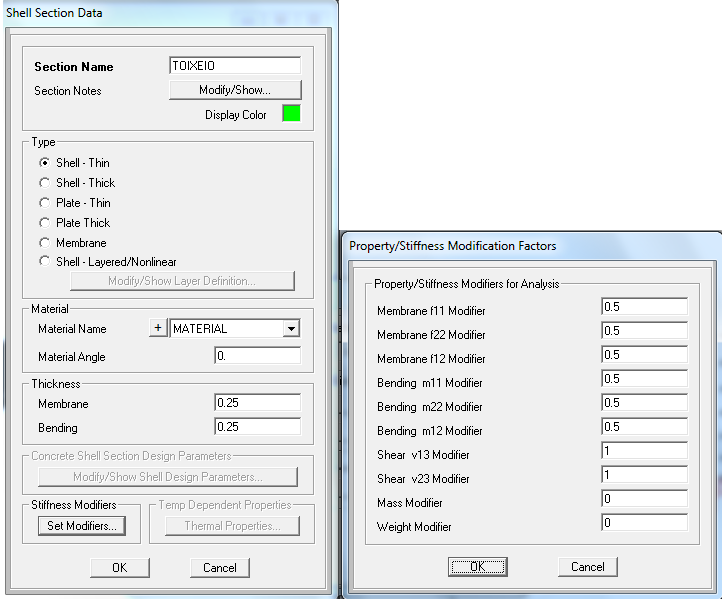Click Property/Stiffness Modification Factors title bar
Viewport: 722px width, 599px height.
point(532,246)
